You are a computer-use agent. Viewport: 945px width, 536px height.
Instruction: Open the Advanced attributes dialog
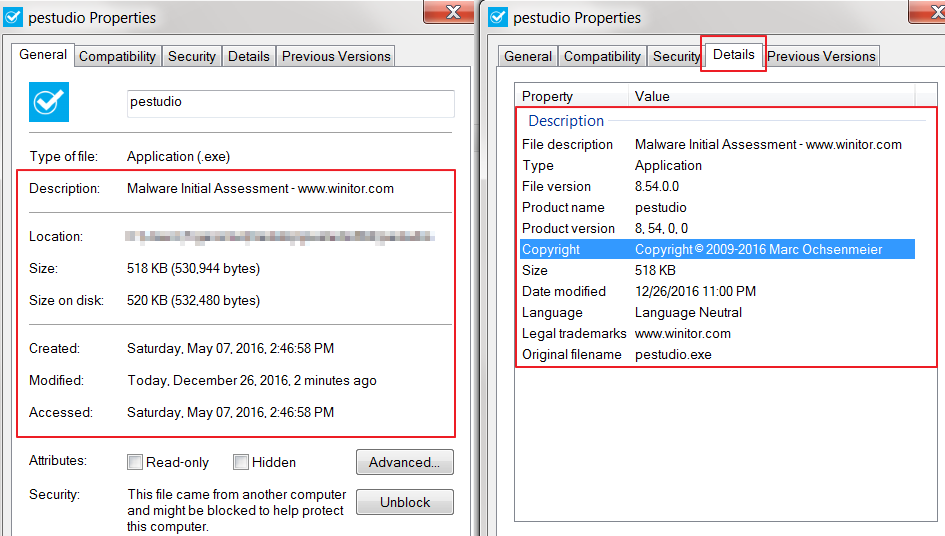coord(404,462)
